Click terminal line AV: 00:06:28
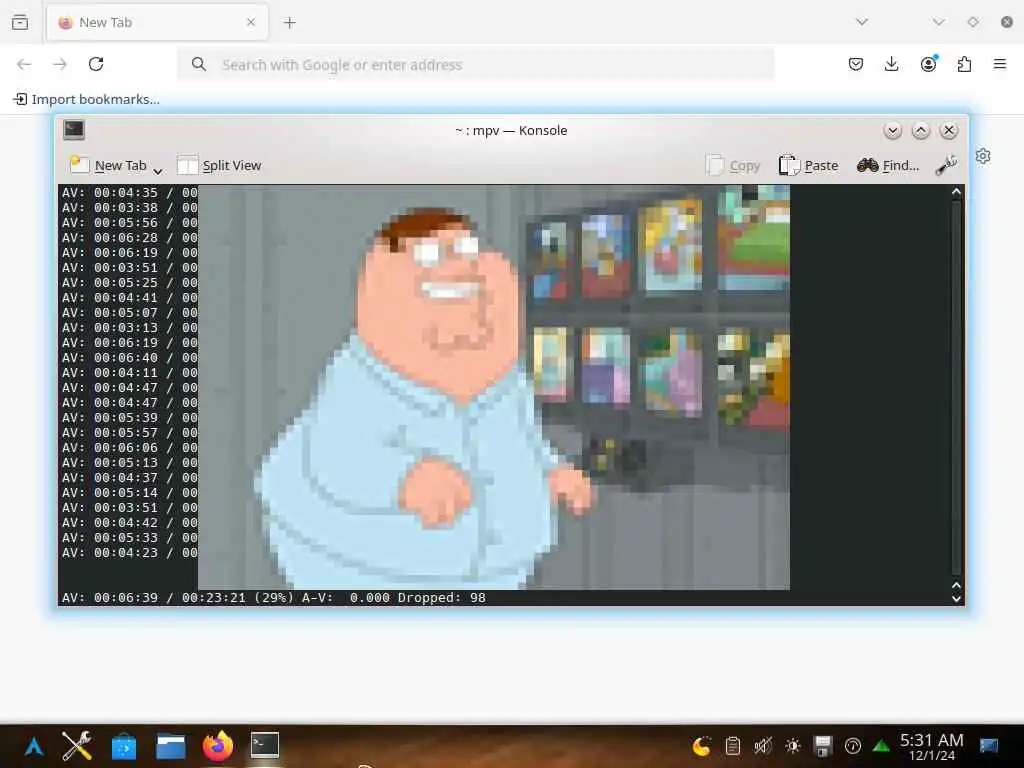 129,238
